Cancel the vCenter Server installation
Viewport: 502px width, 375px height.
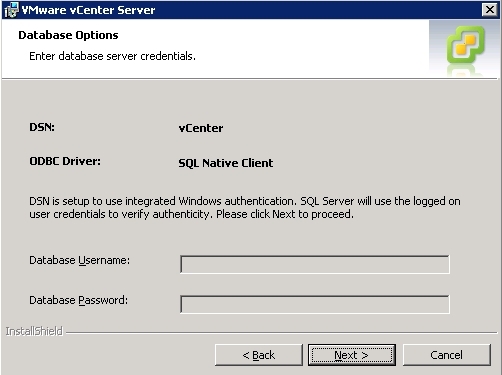[447, 355]
